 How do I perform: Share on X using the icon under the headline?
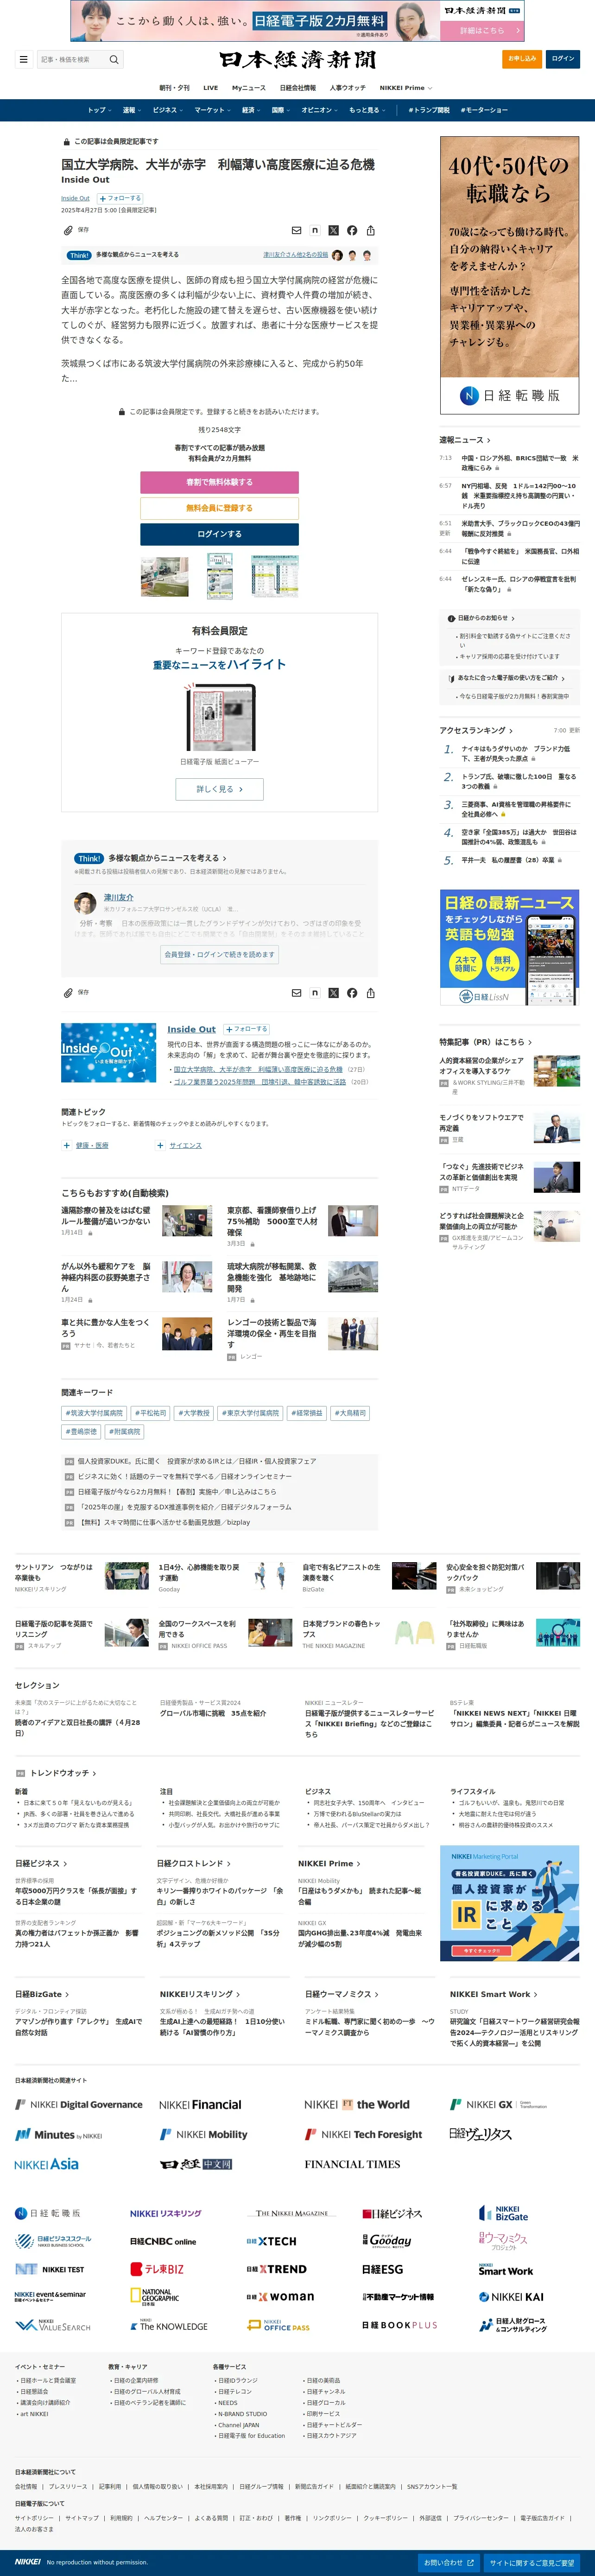333,230
